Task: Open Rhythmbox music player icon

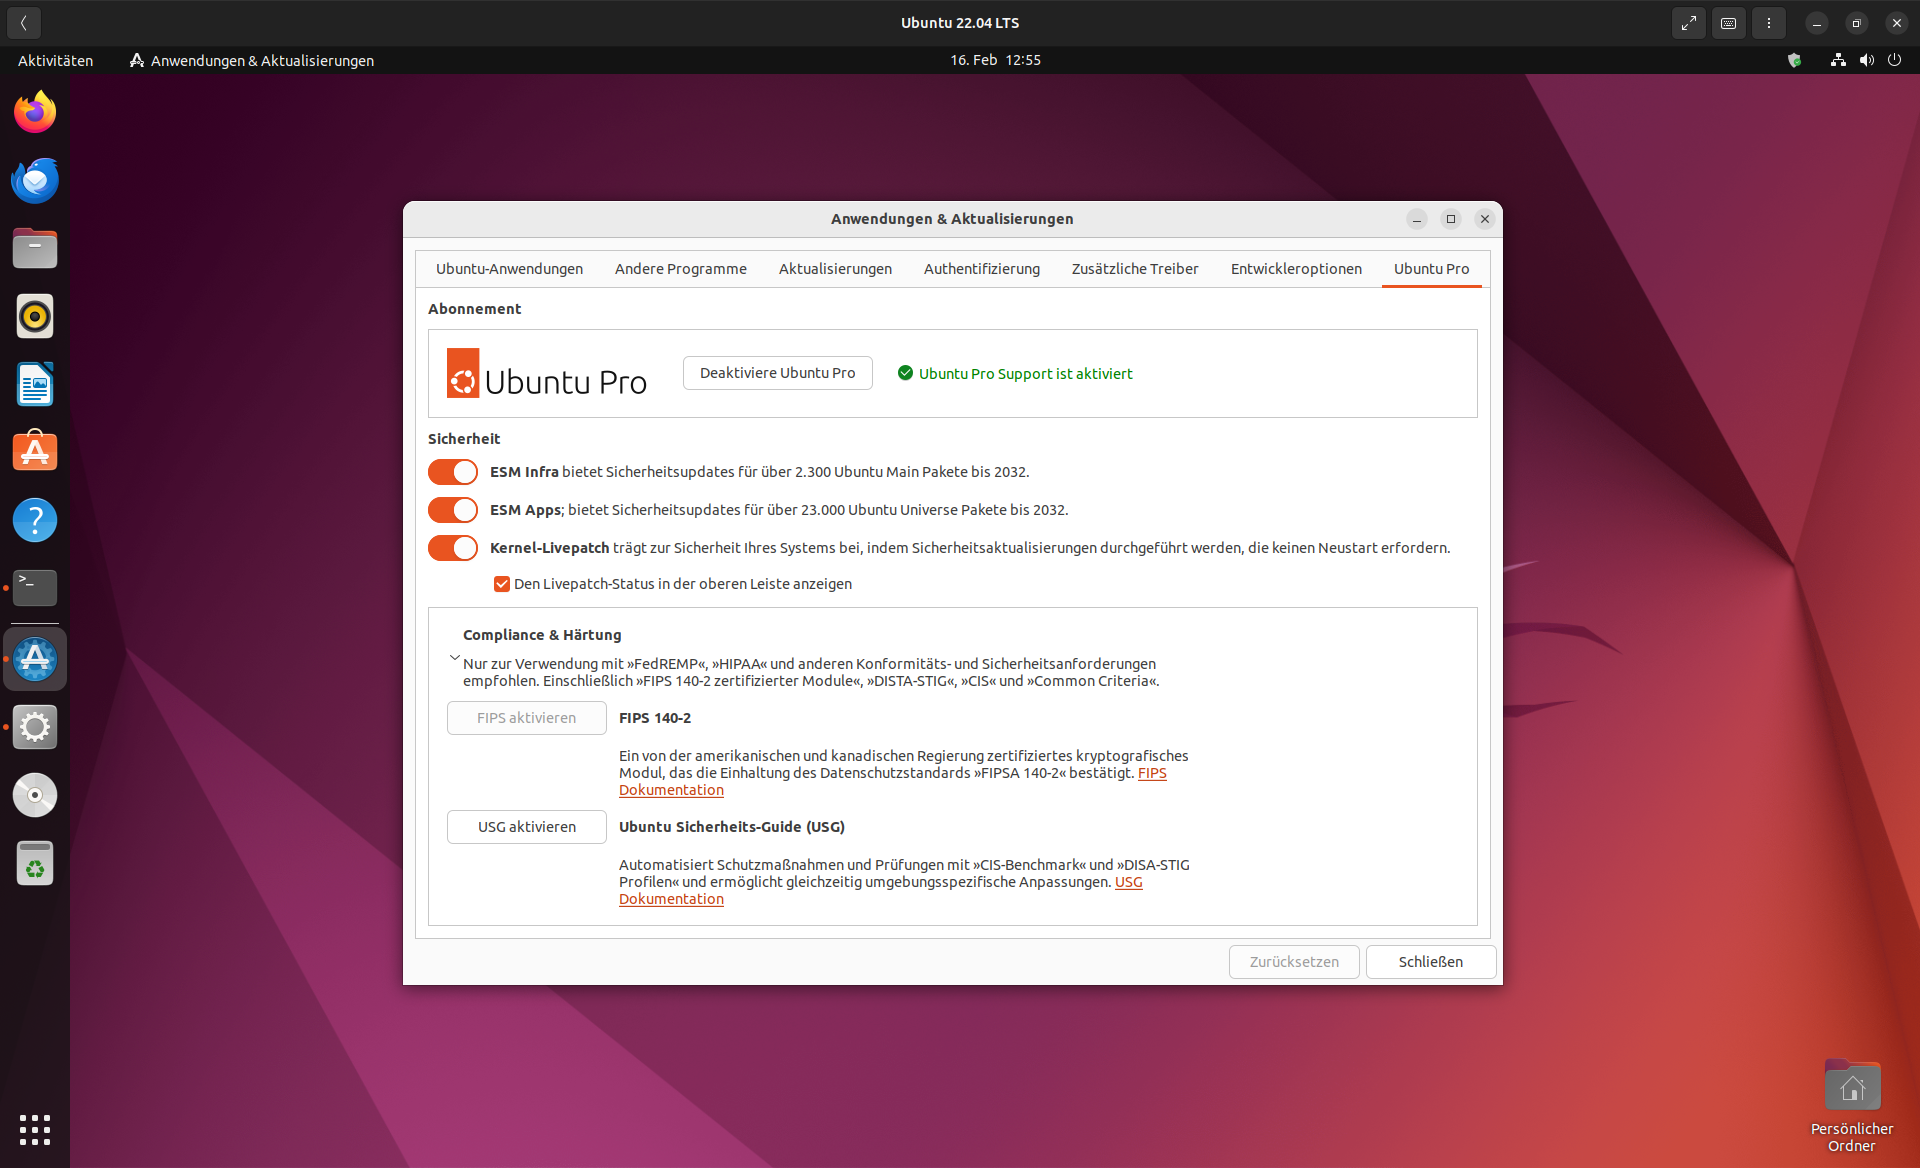Action: (x=35, y=316)
